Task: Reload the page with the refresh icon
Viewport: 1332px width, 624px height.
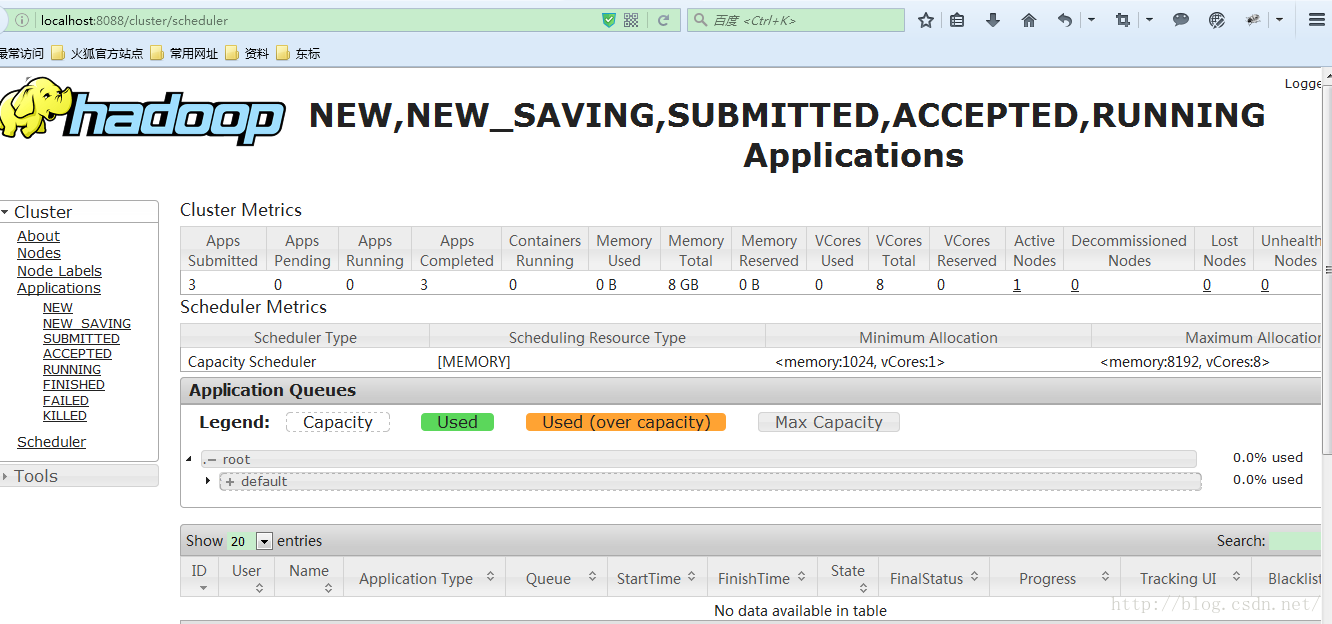Action: (663, 20)
